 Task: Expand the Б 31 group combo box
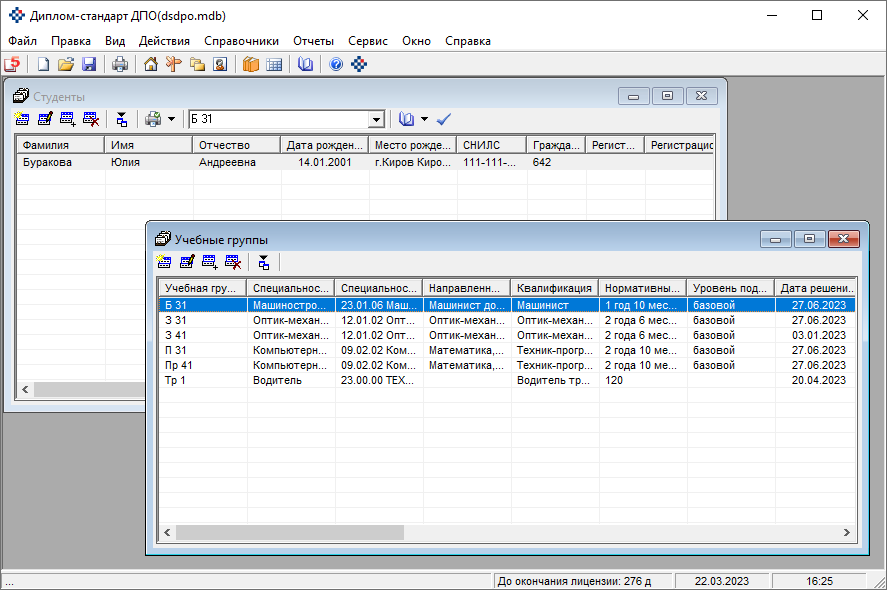[376, 120]
